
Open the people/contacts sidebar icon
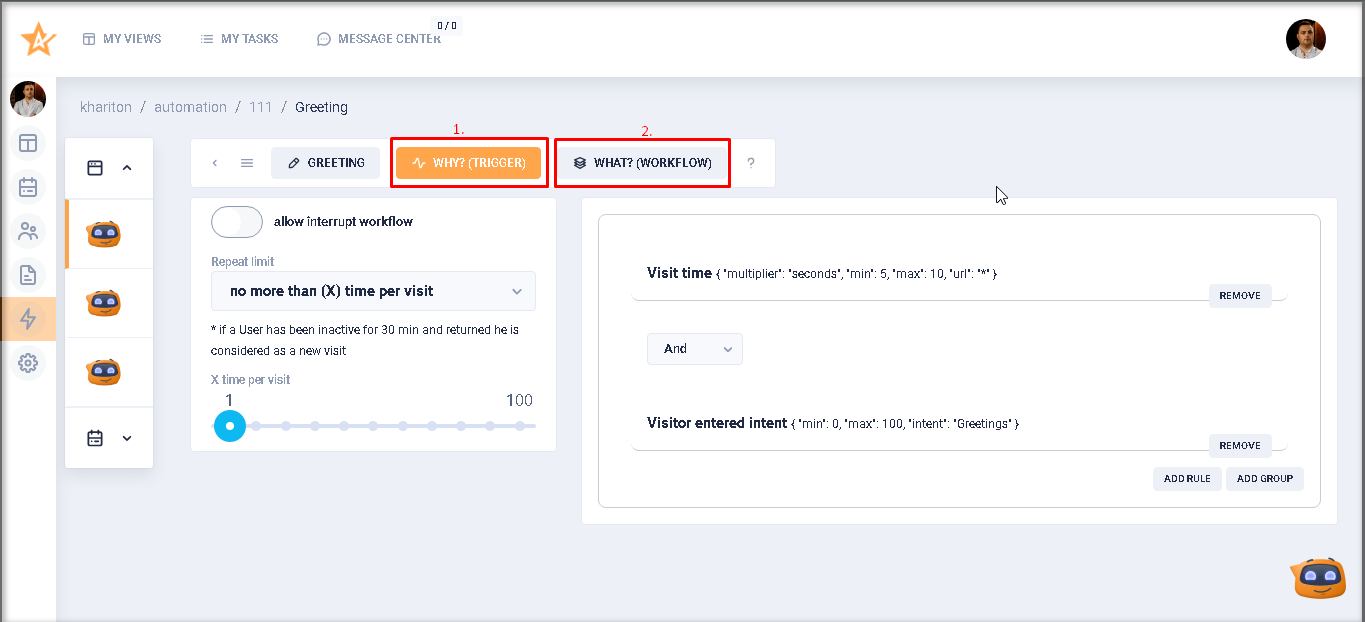tap(28, 232)
